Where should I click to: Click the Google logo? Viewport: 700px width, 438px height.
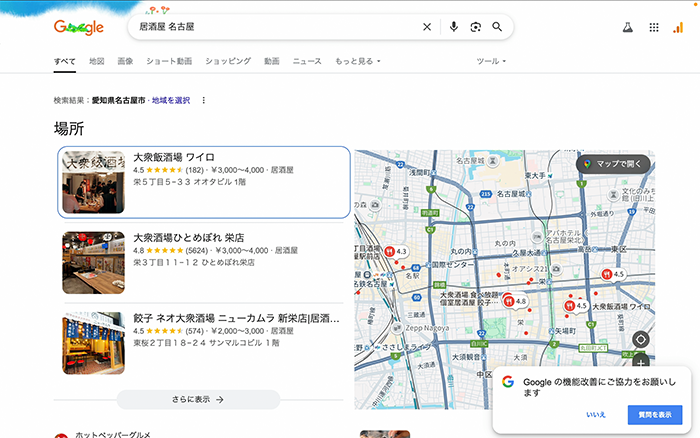point(79,28)
